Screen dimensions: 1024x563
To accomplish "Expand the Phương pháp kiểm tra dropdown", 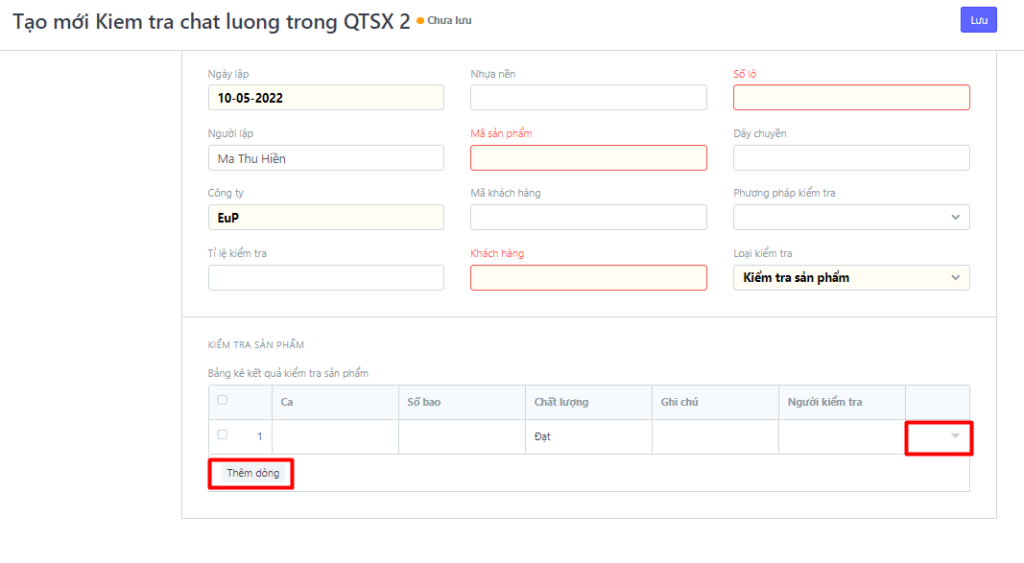I will pyautogui.click(x=851, y=217).
